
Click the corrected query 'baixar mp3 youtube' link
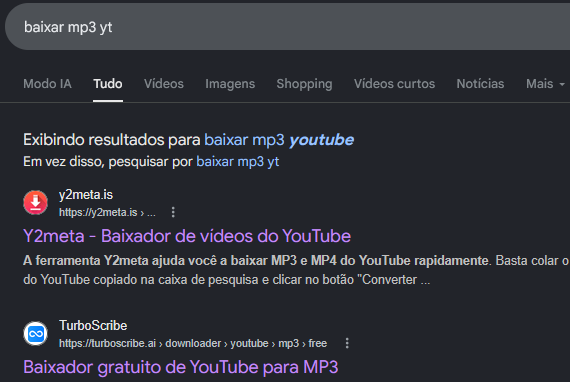pyautogui.click(x=279, y=140)
